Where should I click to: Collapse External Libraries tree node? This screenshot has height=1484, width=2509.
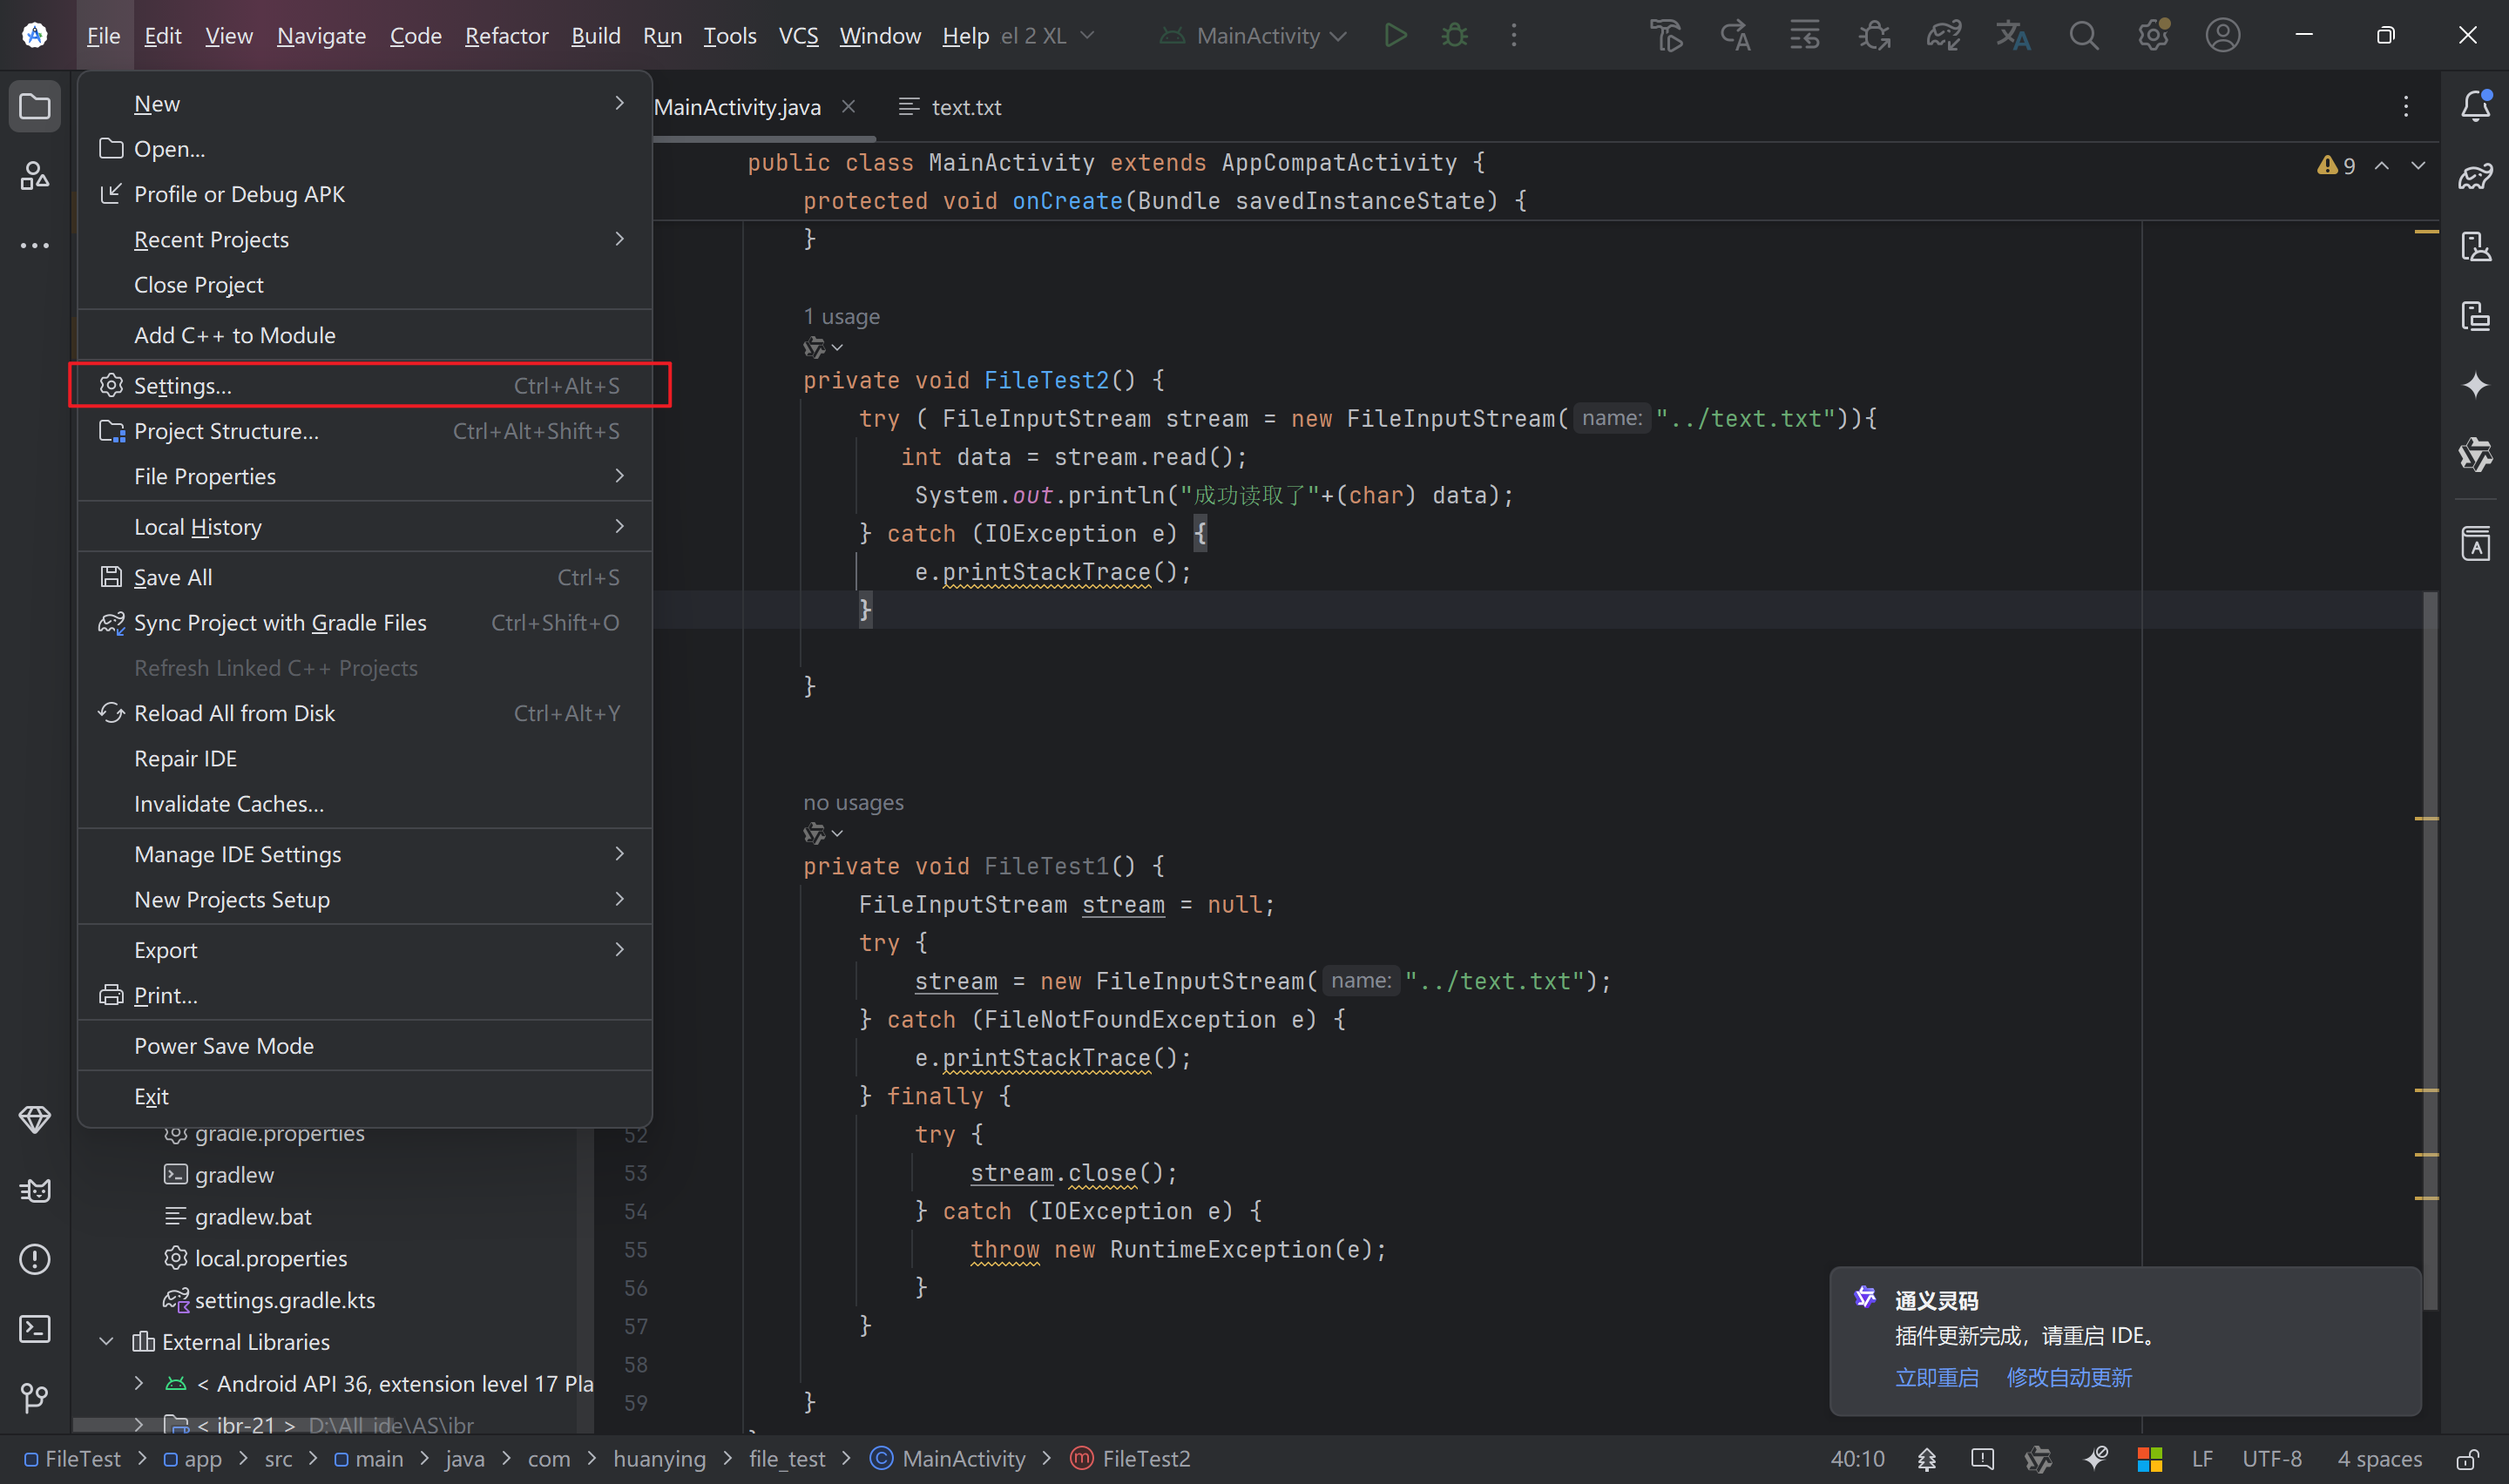(x=107, y=1341)
